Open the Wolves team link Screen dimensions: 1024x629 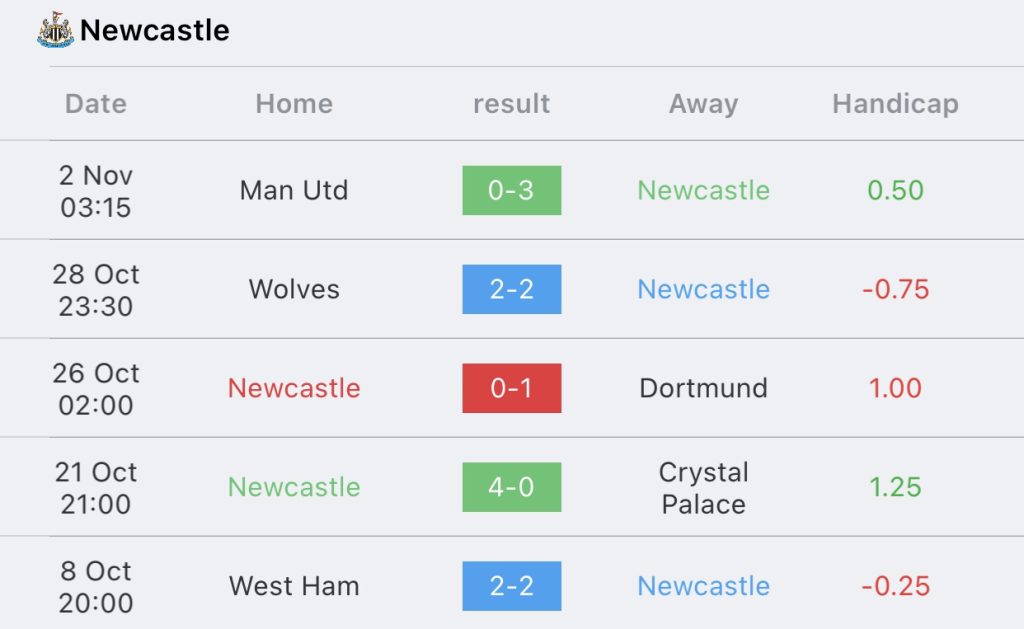(294, 289)
